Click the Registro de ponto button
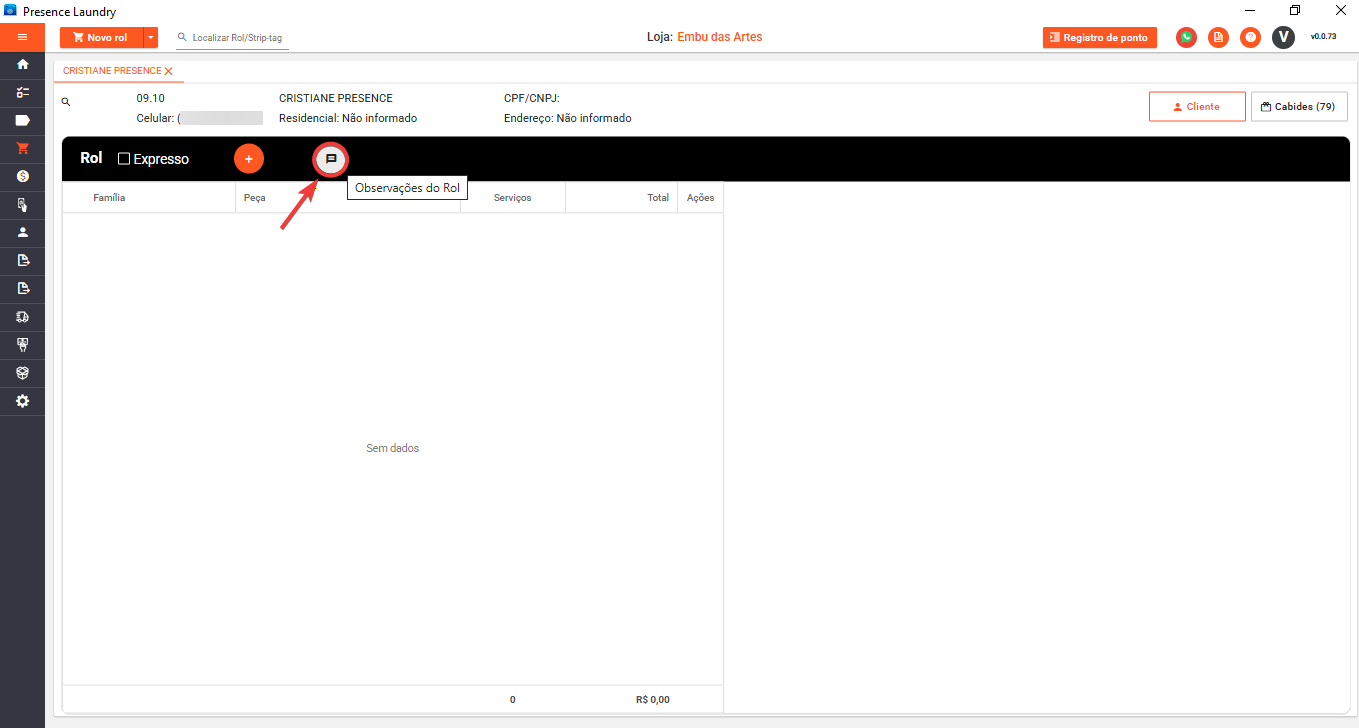Screen dimensions: 1359x728 pyautogui.click(x=1099, y=37)
